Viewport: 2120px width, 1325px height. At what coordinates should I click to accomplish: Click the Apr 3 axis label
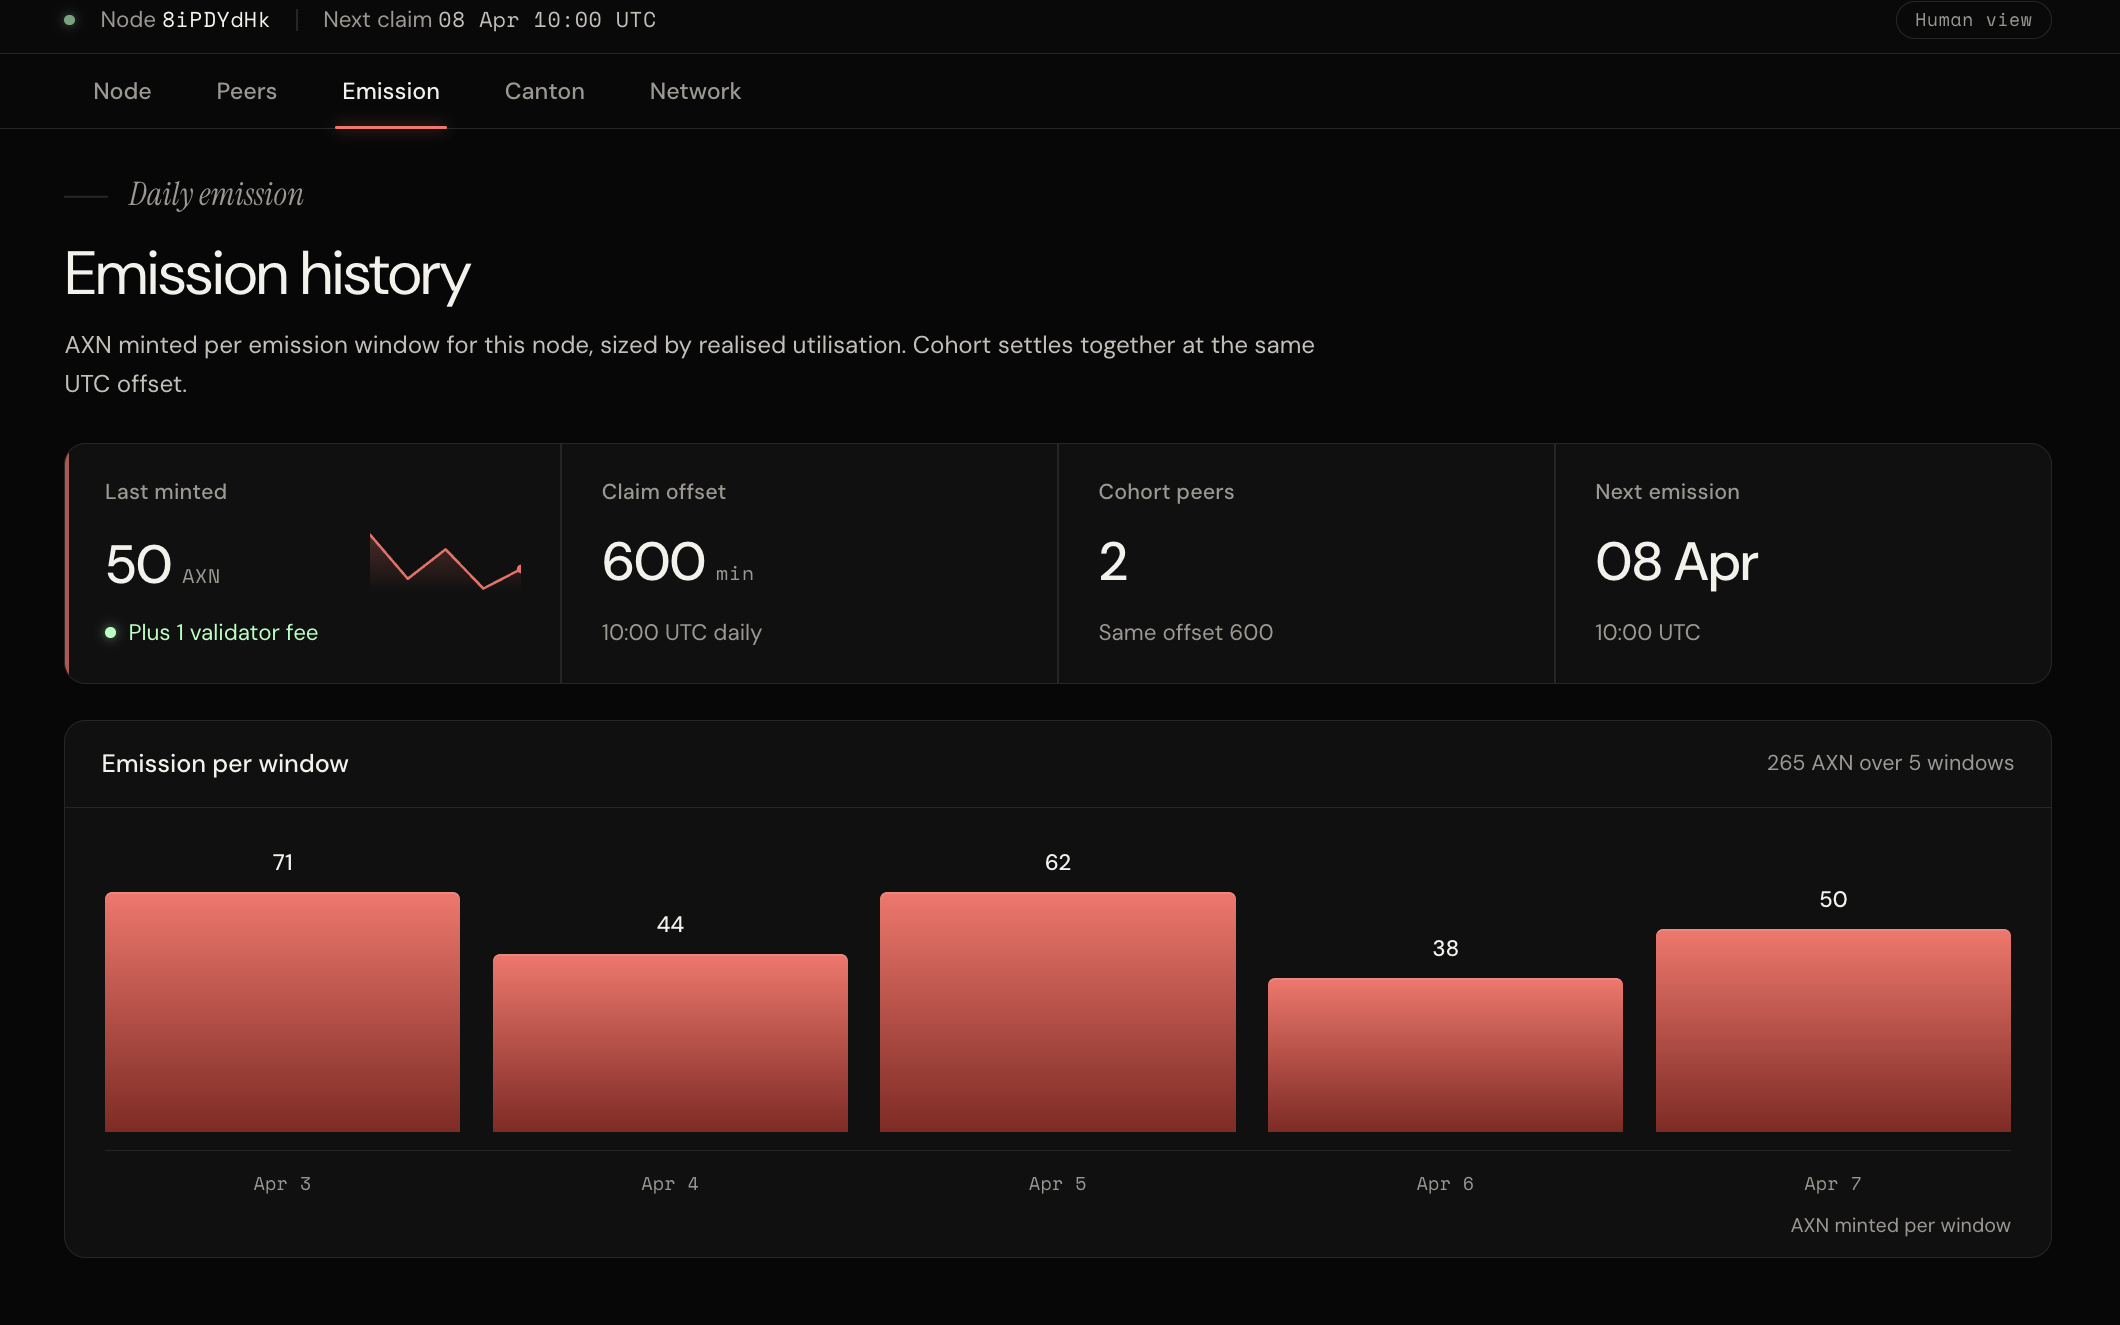point(282,1184)
